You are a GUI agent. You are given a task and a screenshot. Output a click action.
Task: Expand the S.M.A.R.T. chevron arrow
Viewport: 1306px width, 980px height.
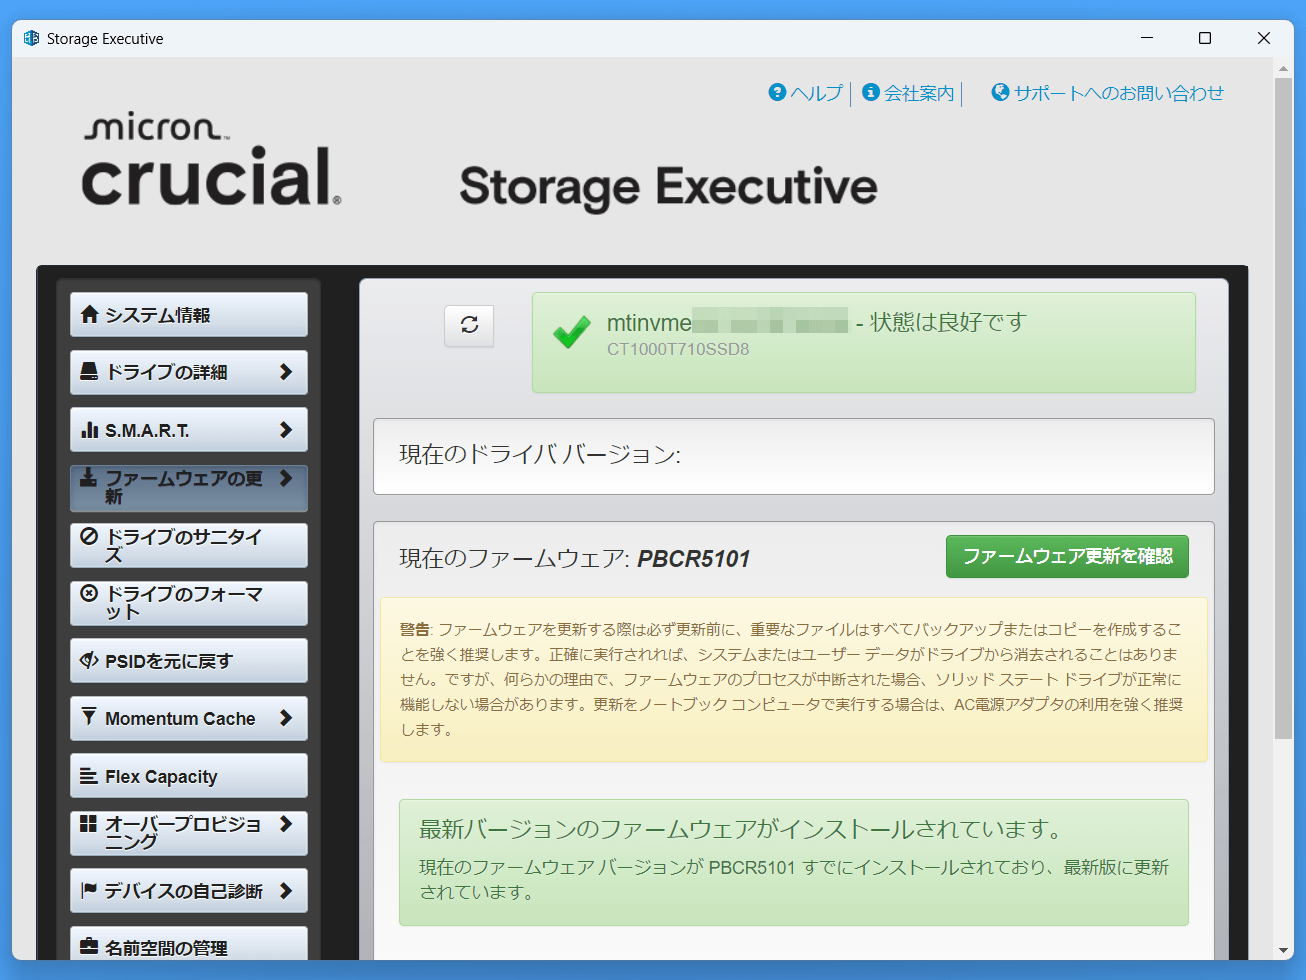pos(286,430)
